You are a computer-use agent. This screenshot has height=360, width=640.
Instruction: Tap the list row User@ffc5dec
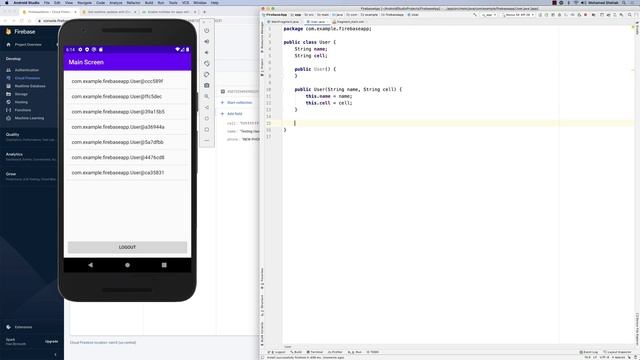tap(127, 96)
